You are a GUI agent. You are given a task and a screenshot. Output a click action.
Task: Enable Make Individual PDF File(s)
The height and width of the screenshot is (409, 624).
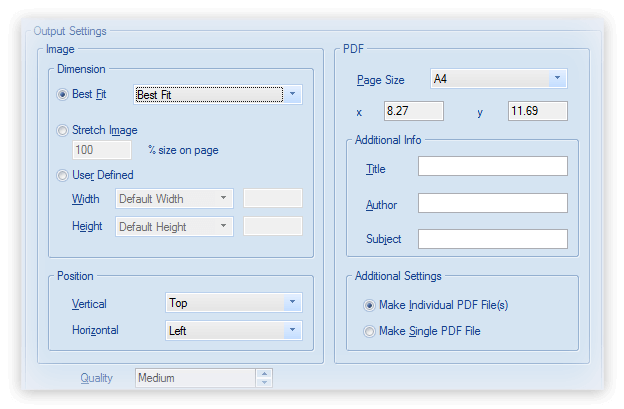tap(371, 305)
